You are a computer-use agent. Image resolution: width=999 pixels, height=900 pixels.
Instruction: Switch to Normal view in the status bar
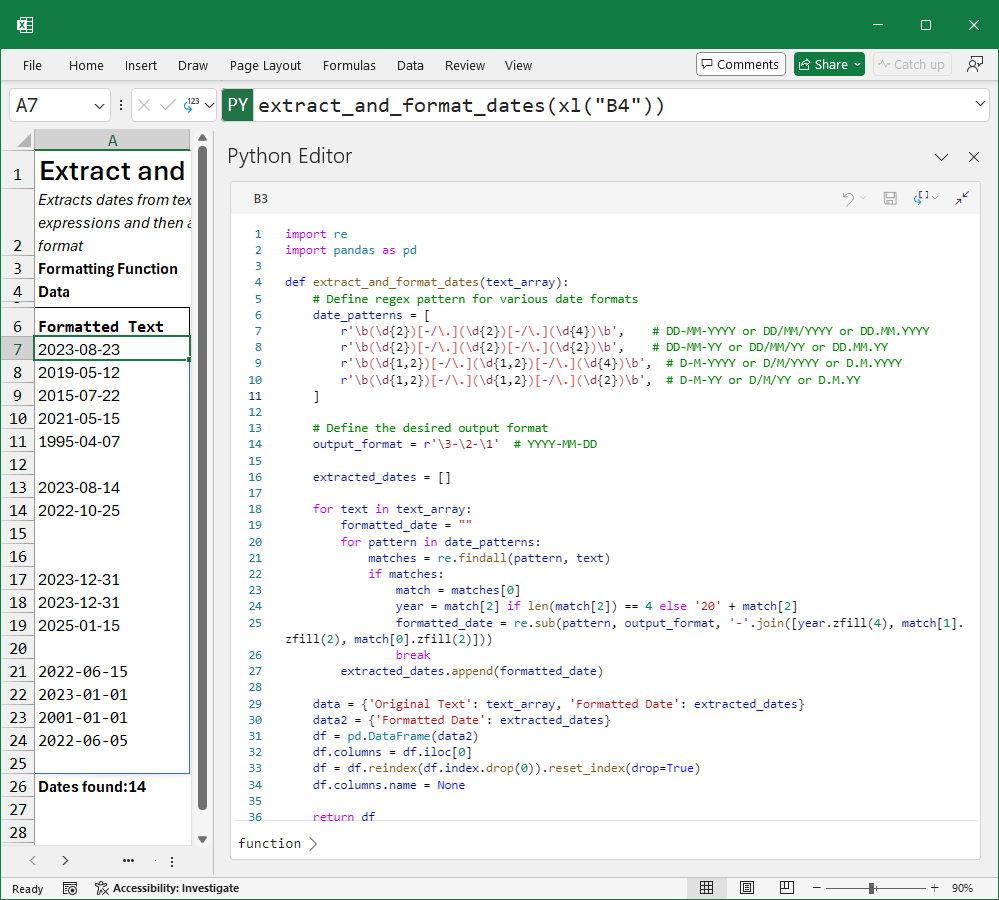pos(707,887)
